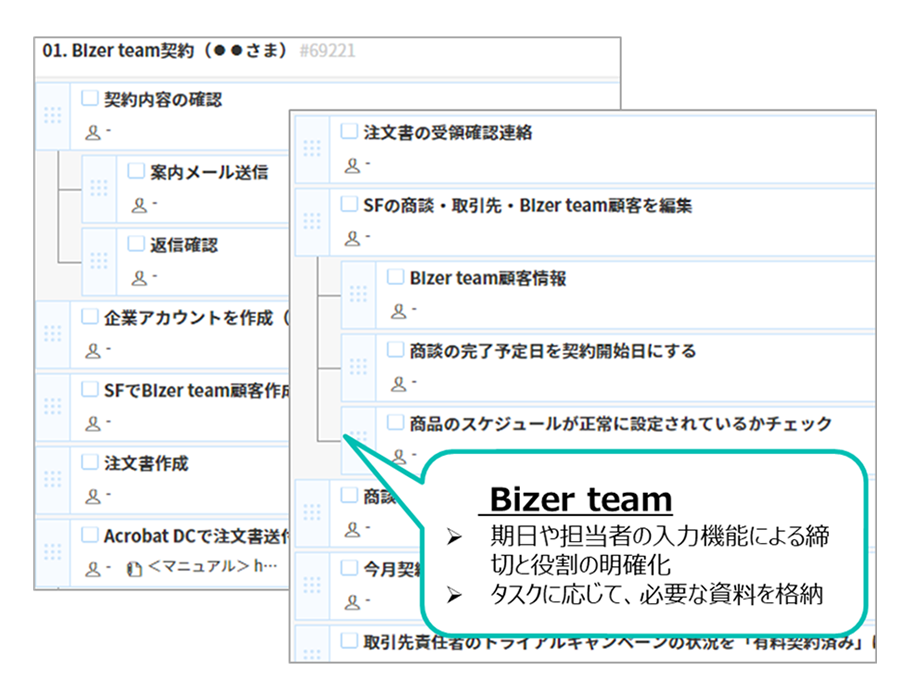Check 商品のスケジュール チェック task checkbox
This screenshot has width=910, height=700.
(395, 422)
